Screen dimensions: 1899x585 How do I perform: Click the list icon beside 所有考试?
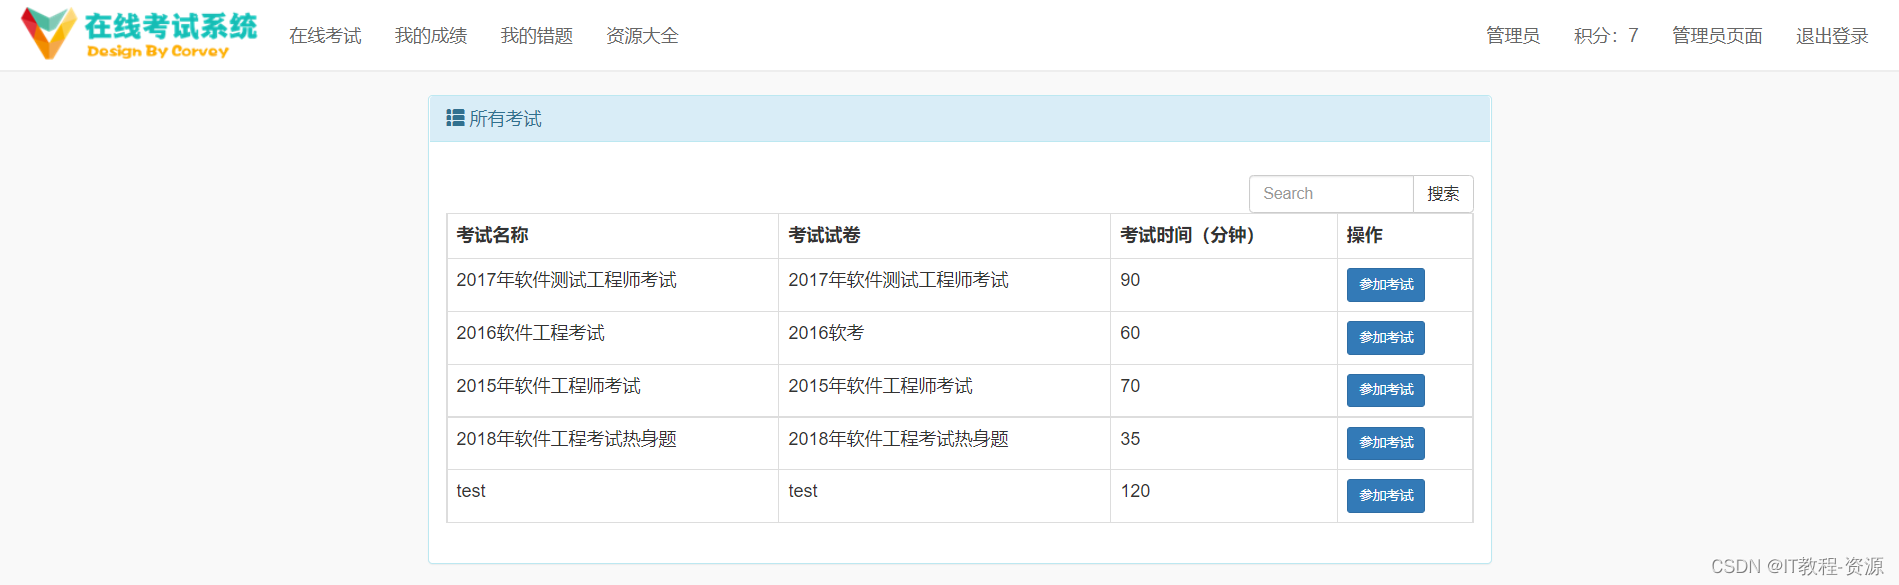(x=455, y=118)
